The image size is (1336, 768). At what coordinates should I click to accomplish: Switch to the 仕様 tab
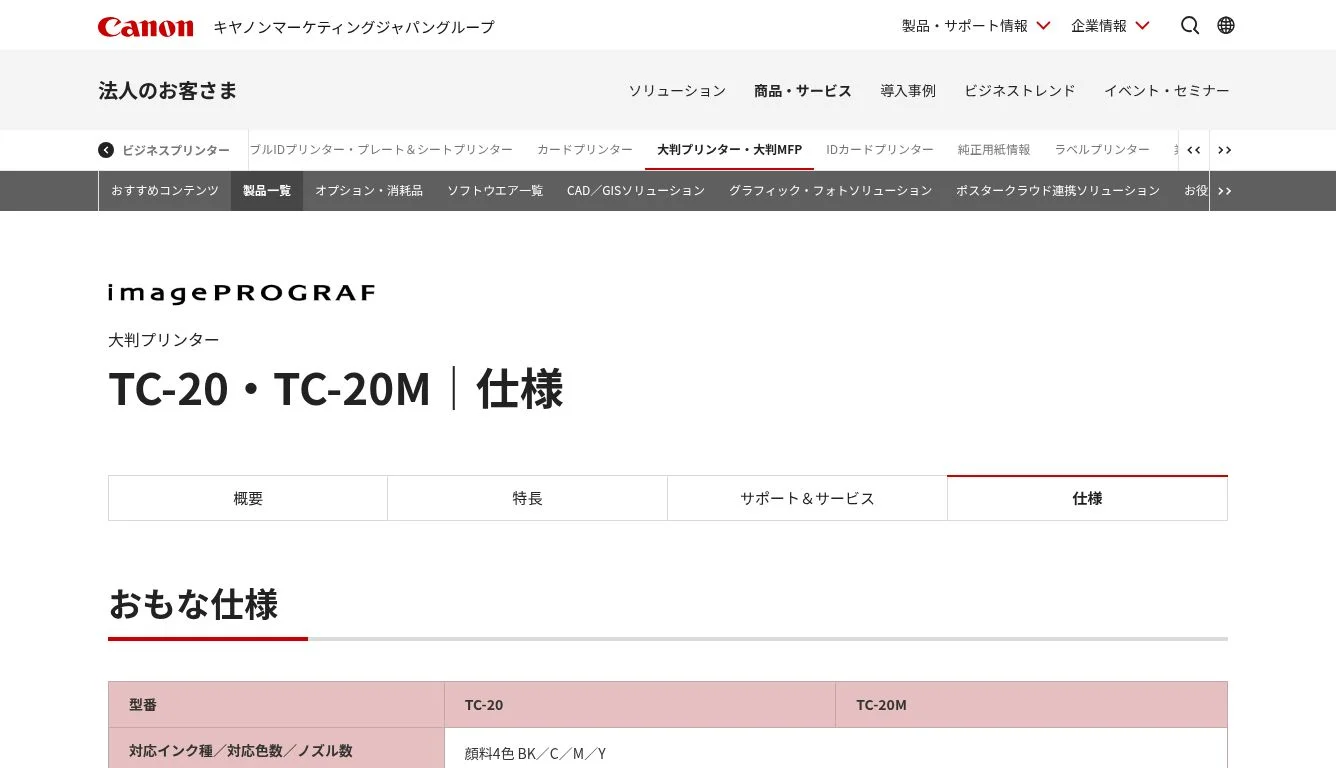tap(1087, 498)
